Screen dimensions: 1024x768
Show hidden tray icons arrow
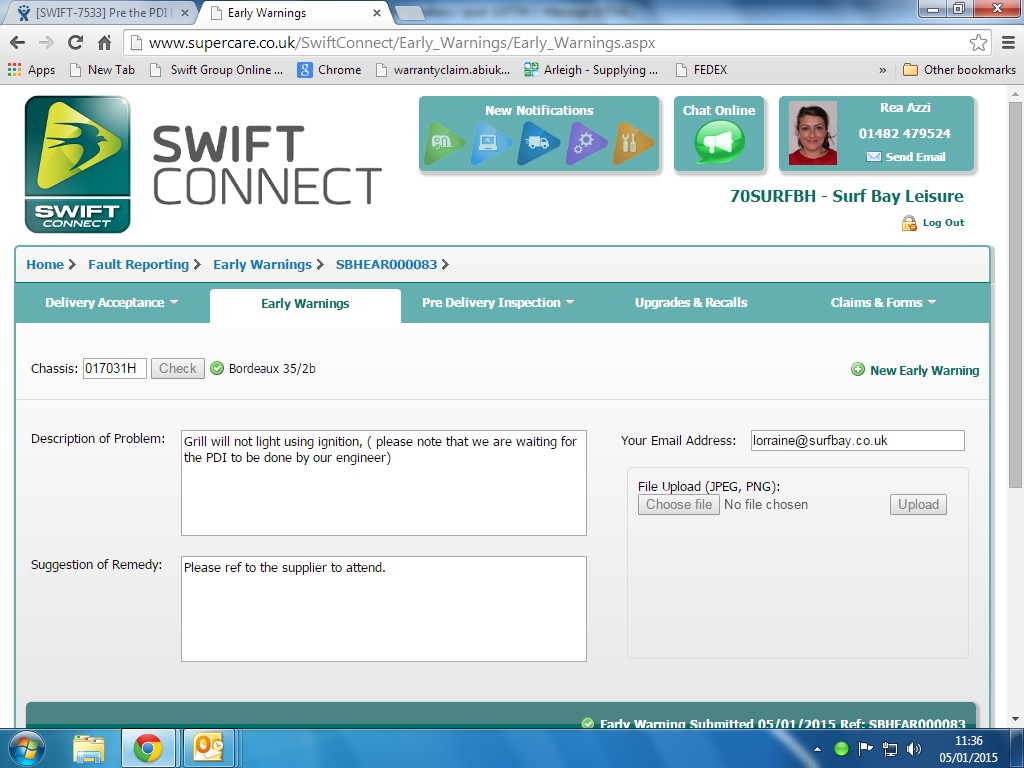tap(817, 749)
